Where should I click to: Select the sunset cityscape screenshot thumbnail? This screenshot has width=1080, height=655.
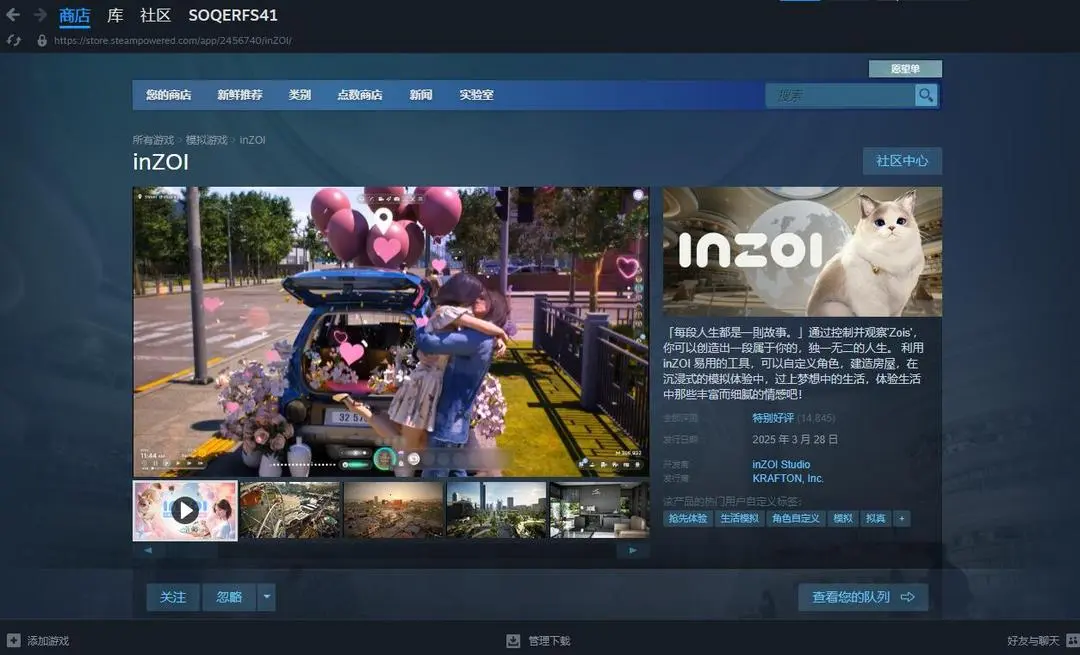click(x=393, y=510)
